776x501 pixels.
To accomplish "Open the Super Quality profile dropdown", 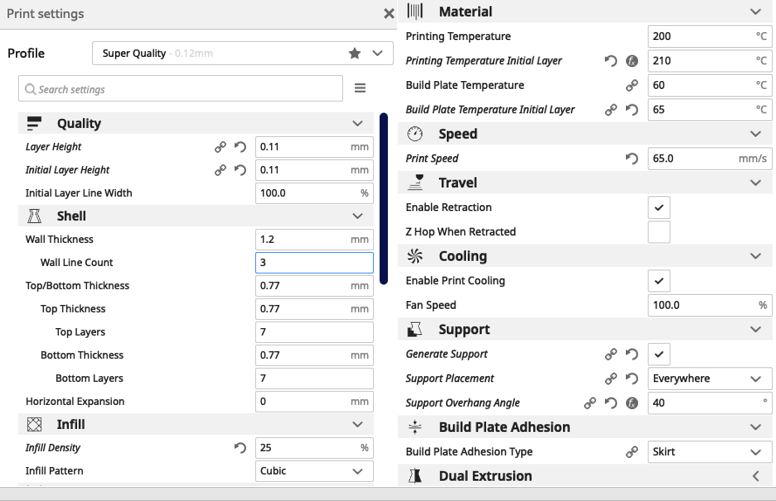I will 240,54.
